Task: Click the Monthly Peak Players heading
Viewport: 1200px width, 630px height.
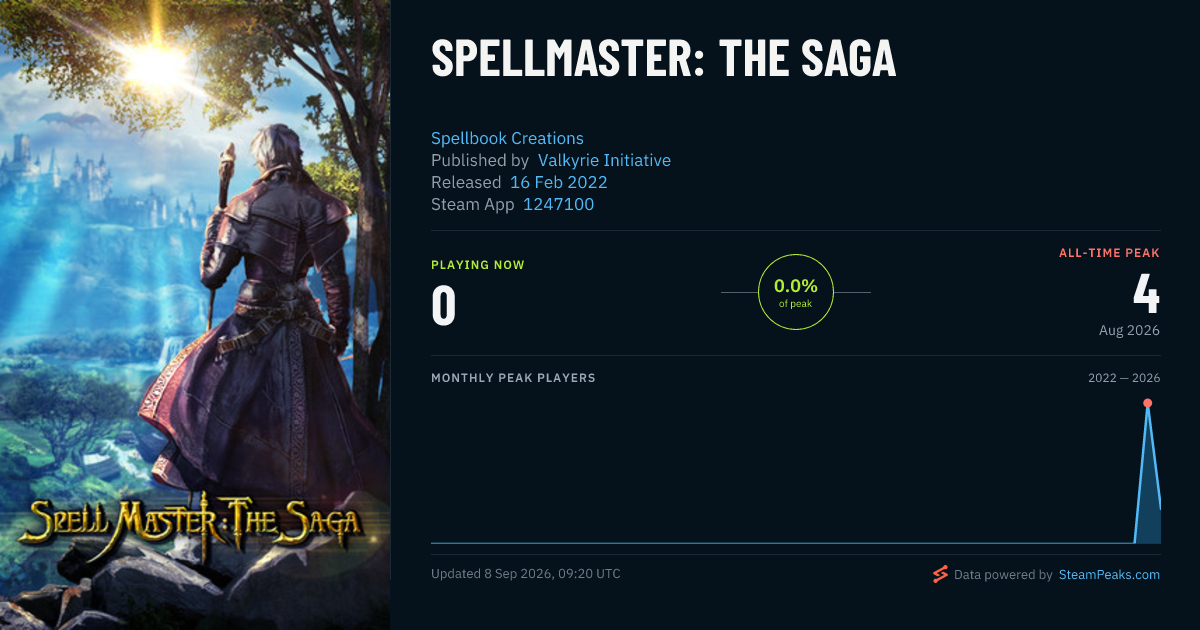Action: pyautogui.click(x=513, y=378)
